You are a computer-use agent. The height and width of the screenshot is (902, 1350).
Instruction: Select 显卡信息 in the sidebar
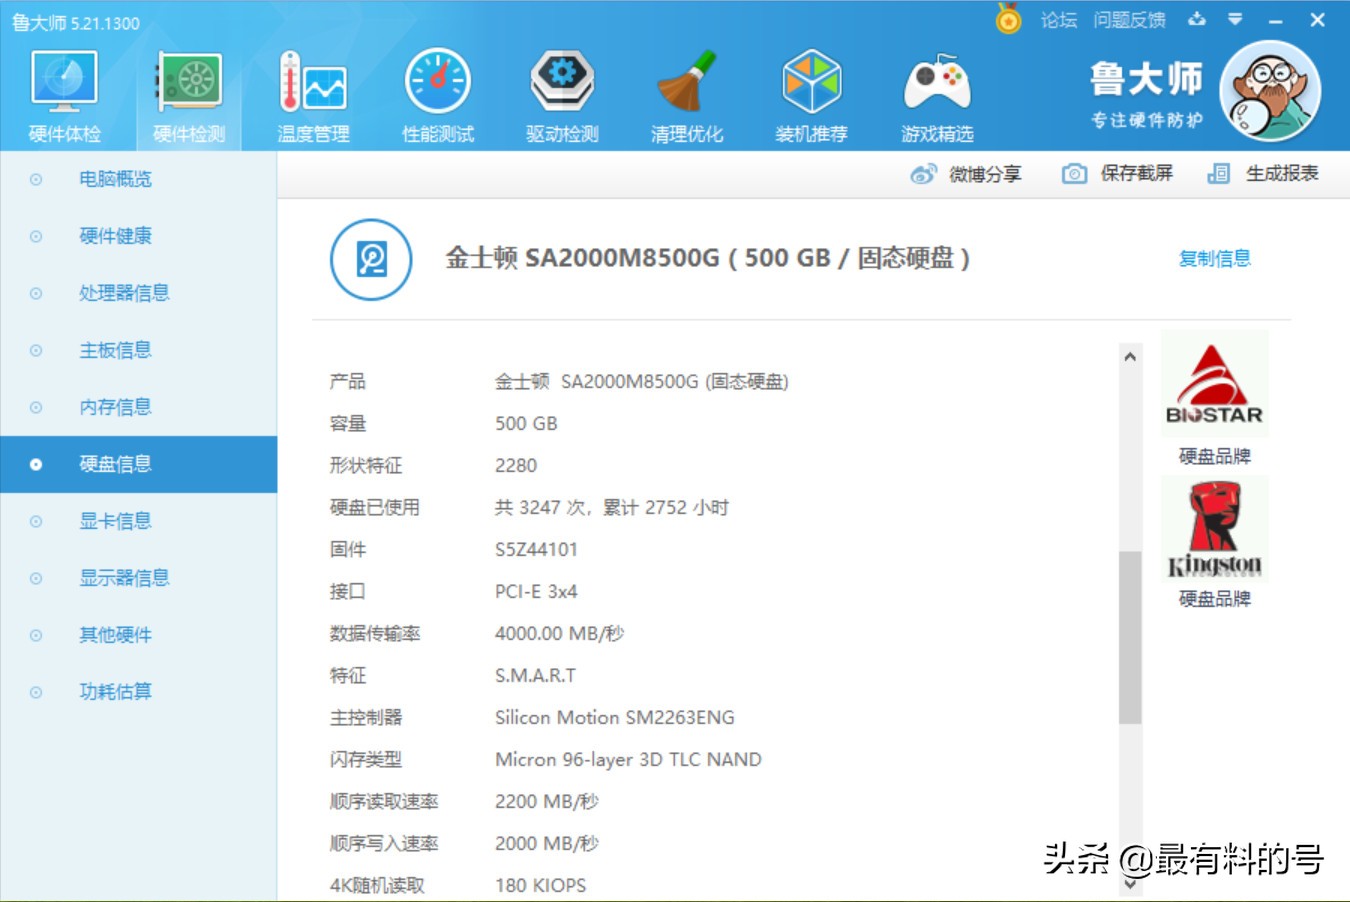click(x=114, y=521)
